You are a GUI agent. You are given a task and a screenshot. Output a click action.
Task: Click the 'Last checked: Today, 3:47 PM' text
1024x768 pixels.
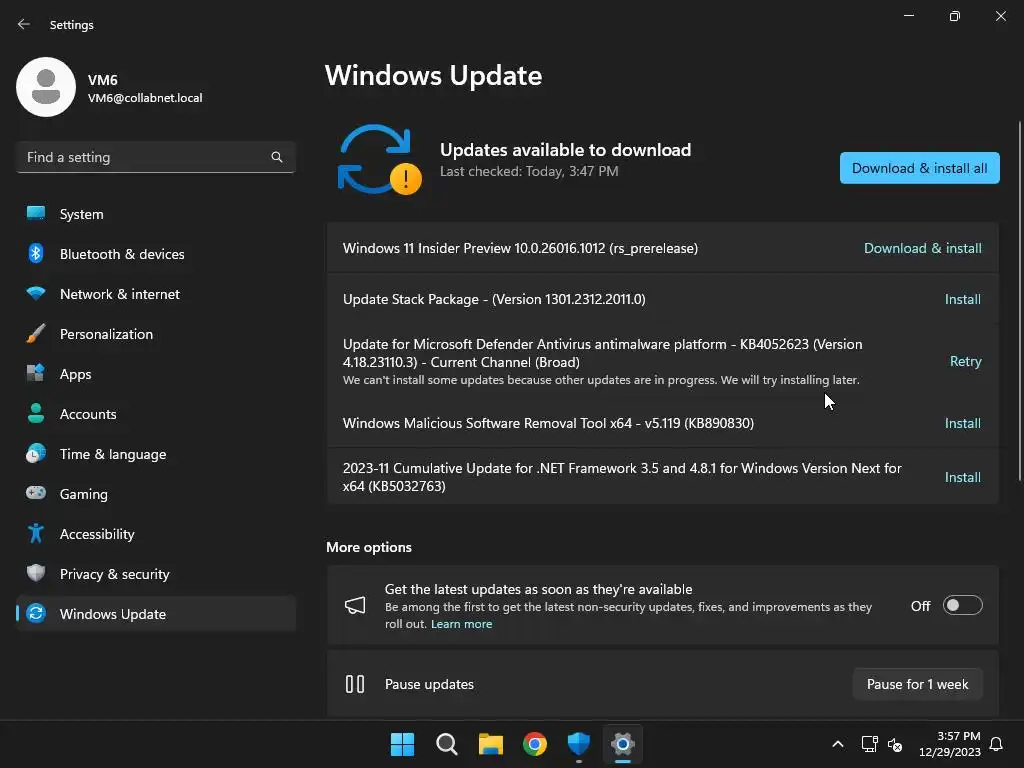(529, 171)
